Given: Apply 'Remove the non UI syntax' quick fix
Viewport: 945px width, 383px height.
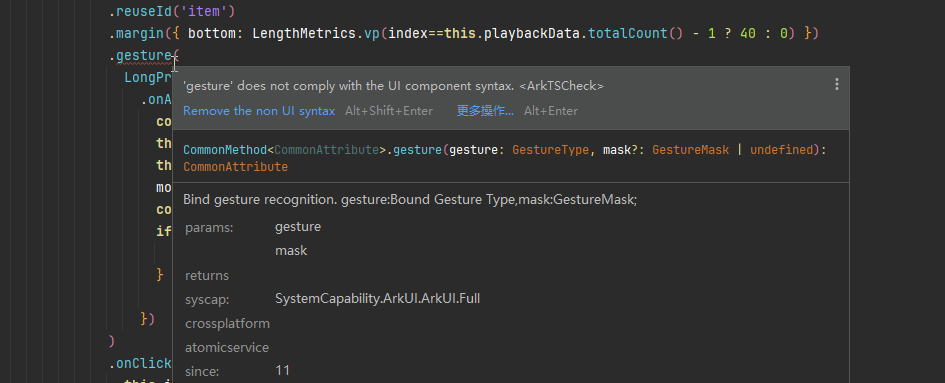Looking at the screenshot, I should 259,111.
